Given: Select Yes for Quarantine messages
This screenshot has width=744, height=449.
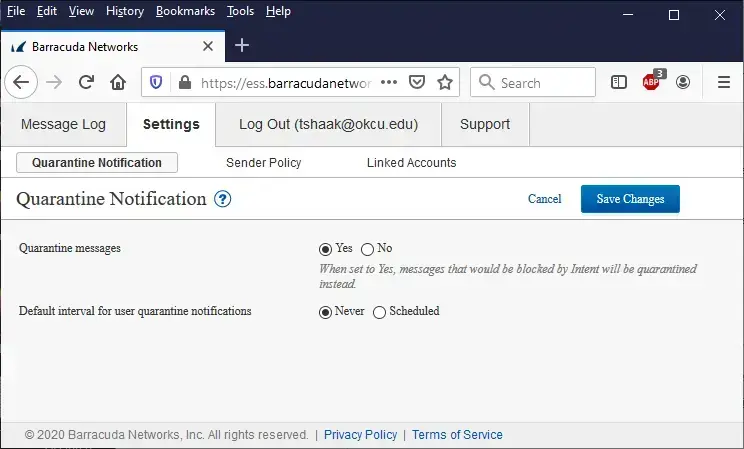Looking at the screenshot, I should point(325,249).
